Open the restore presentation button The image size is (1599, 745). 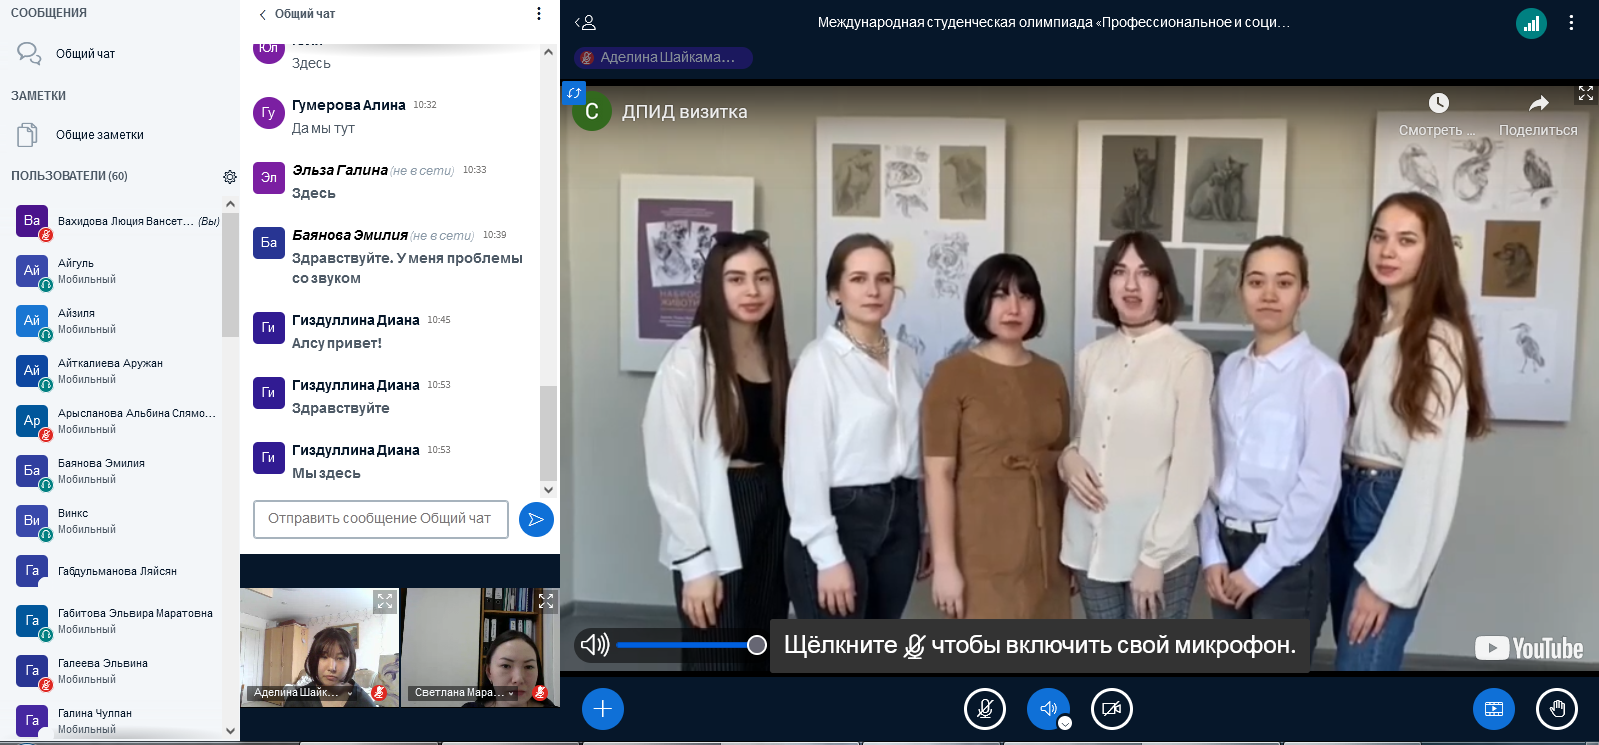(1493, 709)
